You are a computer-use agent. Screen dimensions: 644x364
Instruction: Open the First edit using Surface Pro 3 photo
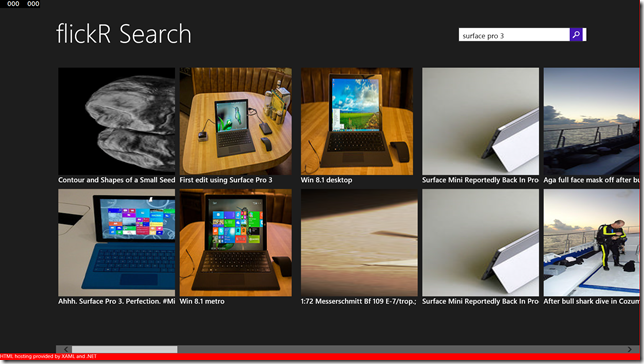(235, 121)
